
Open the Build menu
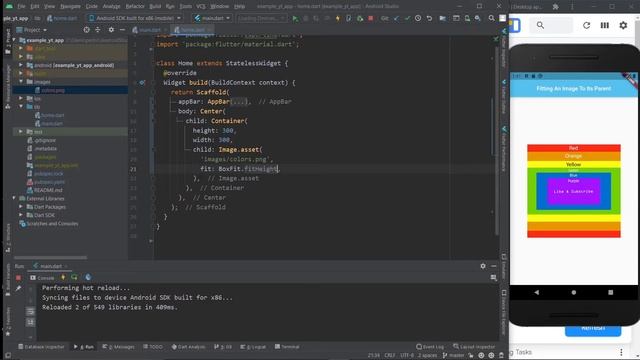point(155,7)
